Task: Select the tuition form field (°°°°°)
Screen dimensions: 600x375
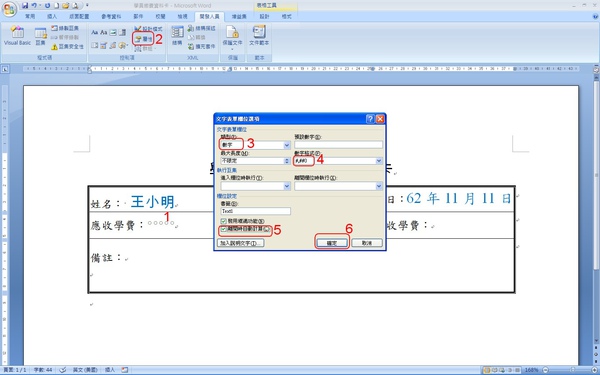Action: (161, 223)
